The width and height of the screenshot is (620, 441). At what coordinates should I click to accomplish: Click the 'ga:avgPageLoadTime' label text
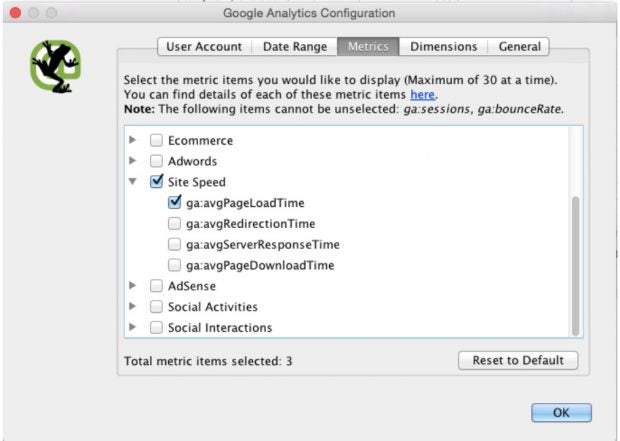pyautogui.click(x=245, y=203)
